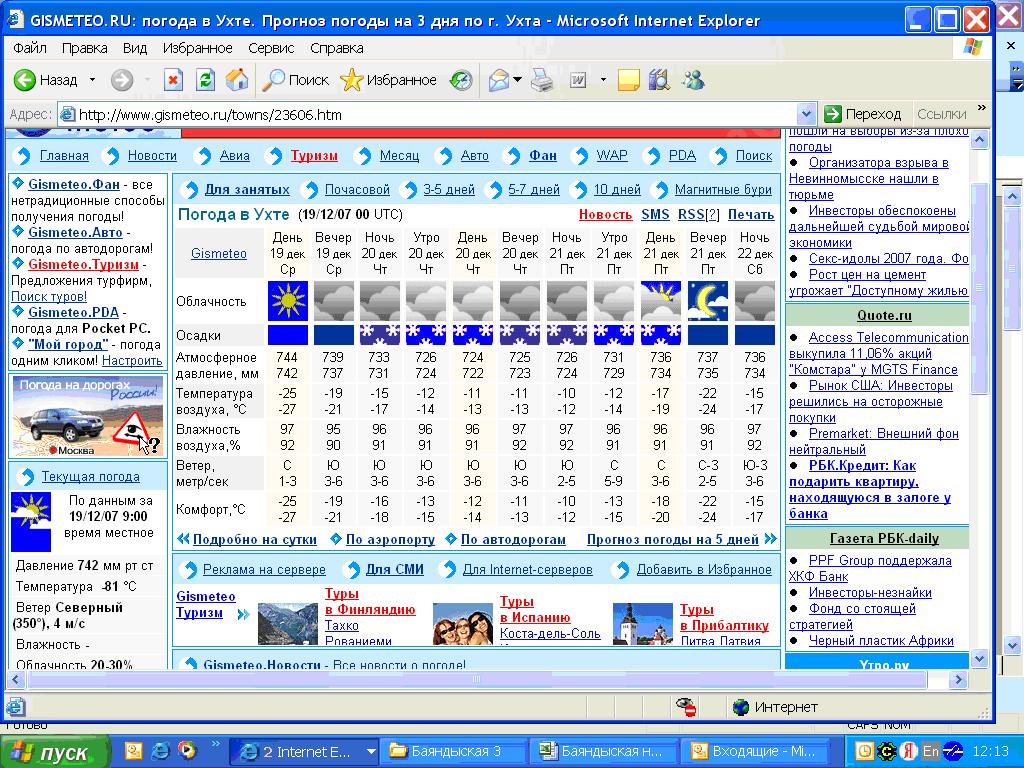Viewport: 1024px width, 768px height.
Task: Open the Текущая погода link
Action: 91,477
